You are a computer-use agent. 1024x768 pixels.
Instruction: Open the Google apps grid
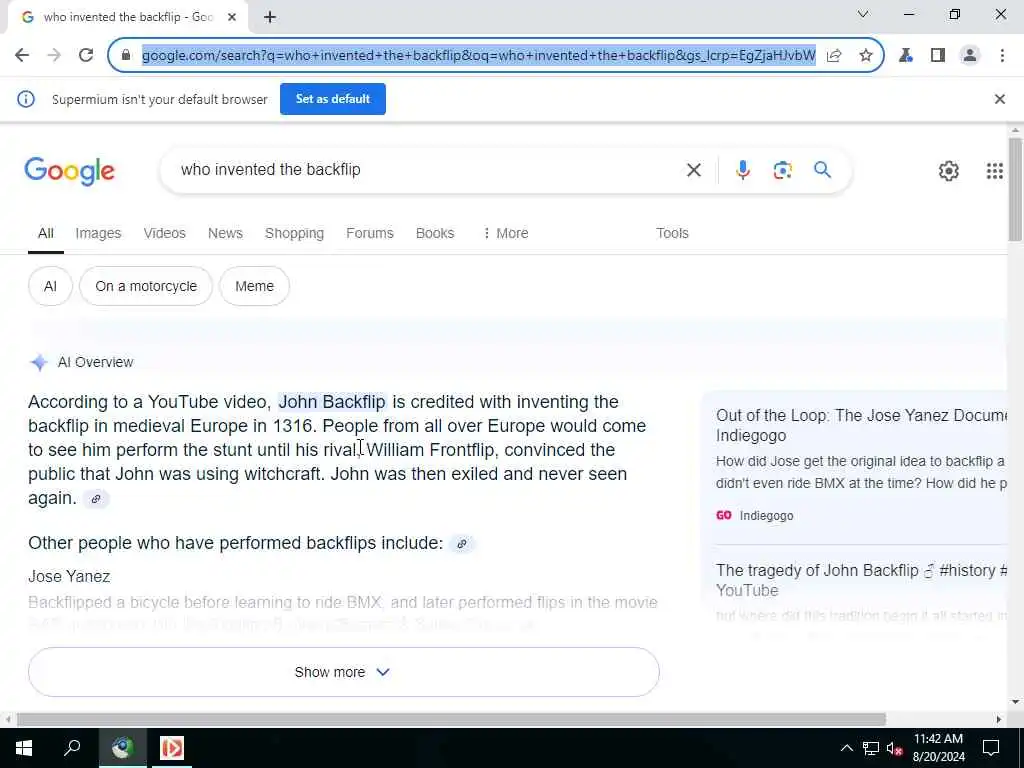(994, 170)
